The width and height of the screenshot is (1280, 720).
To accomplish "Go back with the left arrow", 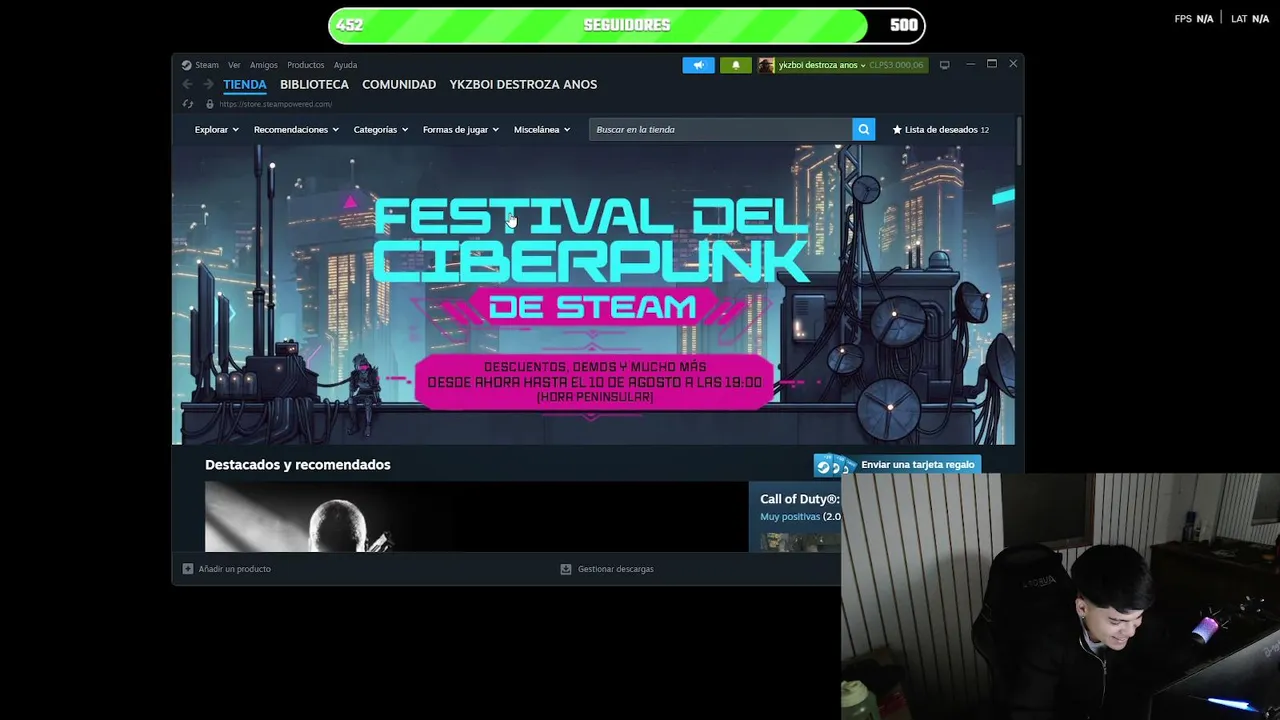I will tap(187, 84).
